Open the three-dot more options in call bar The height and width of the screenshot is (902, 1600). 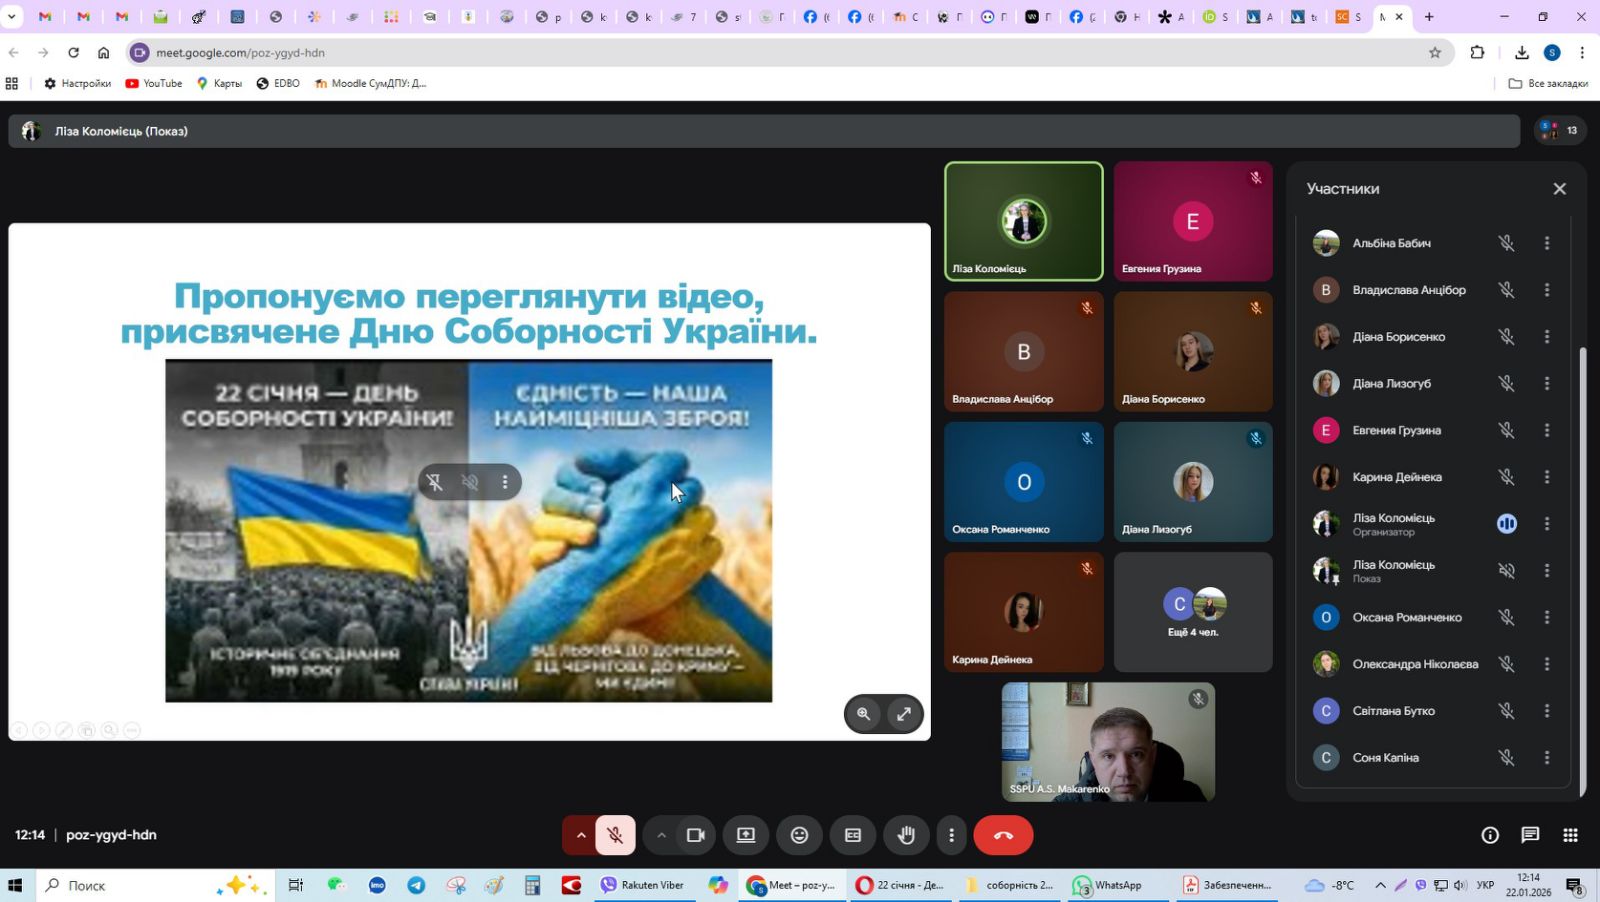coord(951,835)
